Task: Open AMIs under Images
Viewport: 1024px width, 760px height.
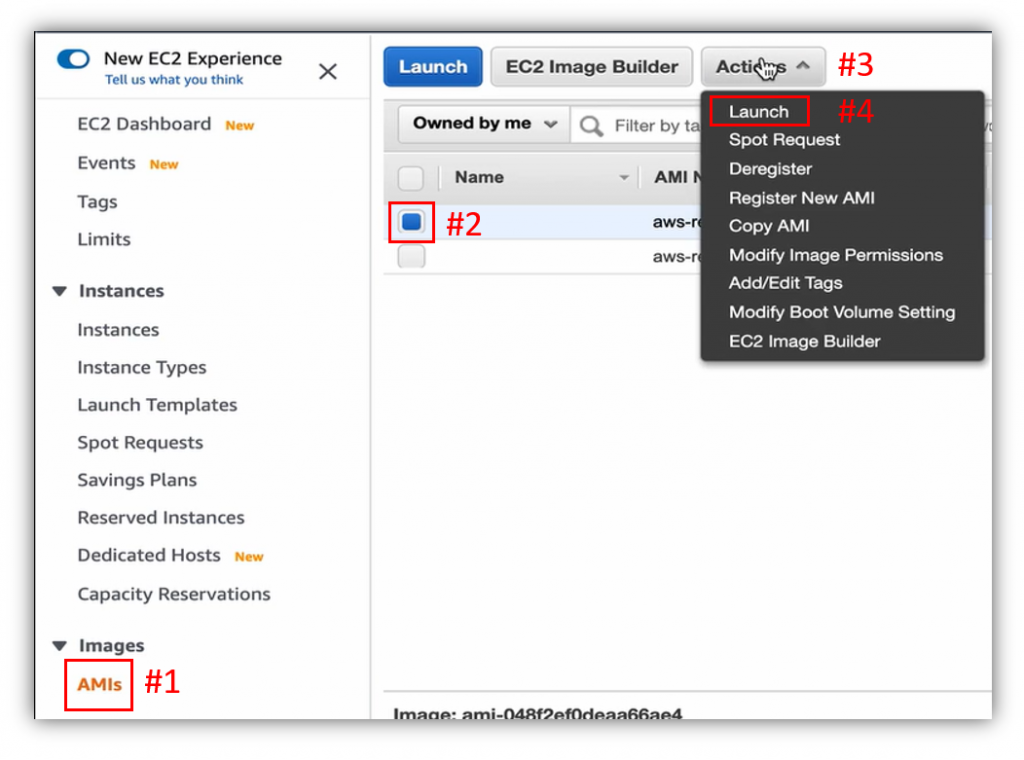Action: pos(99,684)
